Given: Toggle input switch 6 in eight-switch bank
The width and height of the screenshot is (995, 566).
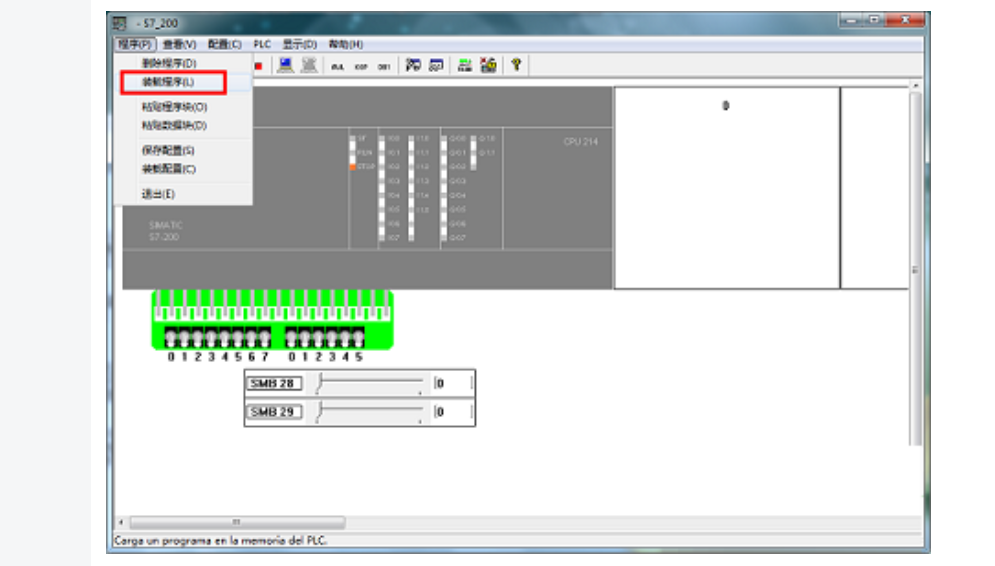Looking at the screenshot, I should tap(251, 337).
